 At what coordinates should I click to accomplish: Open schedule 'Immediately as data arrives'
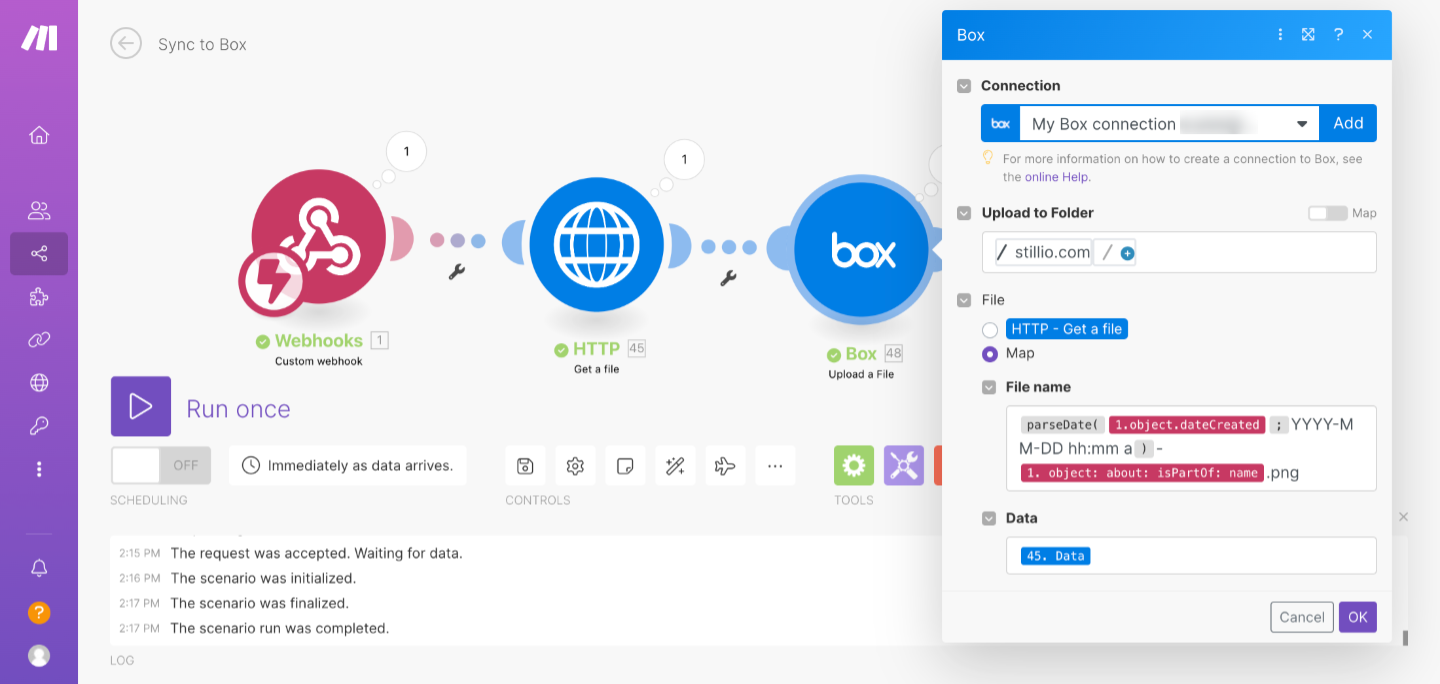tap(348, 466)
